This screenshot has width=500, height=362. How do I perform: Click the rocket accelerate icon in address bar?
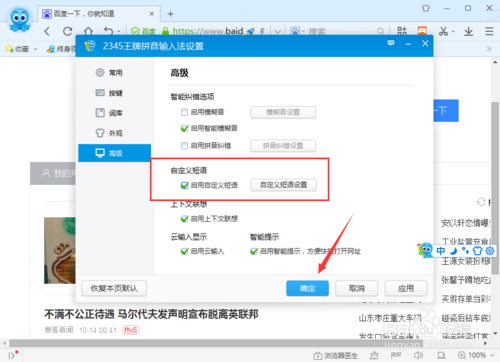coord(251,31)
